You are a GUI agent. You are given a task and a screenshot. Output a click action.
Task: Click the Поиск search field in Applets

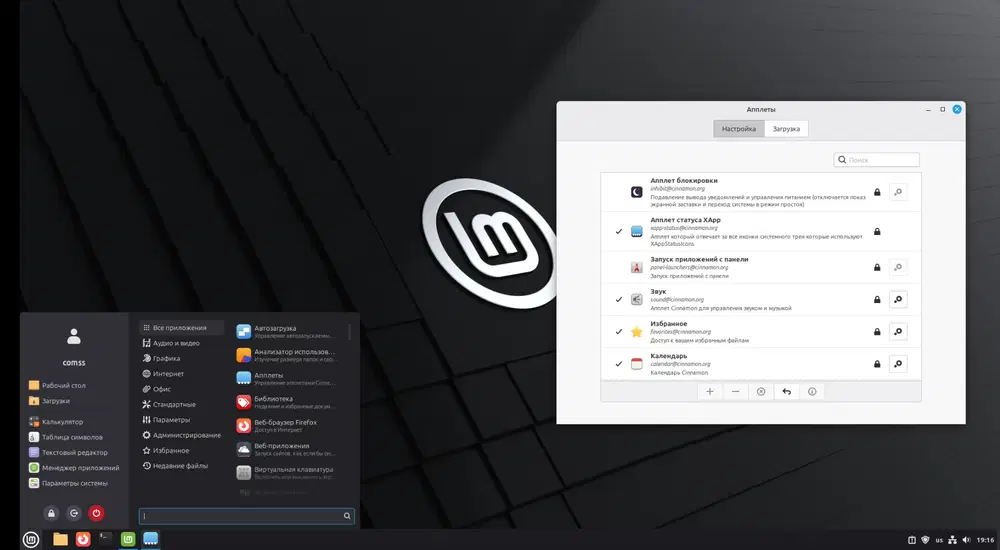click(x=877, y=160)
